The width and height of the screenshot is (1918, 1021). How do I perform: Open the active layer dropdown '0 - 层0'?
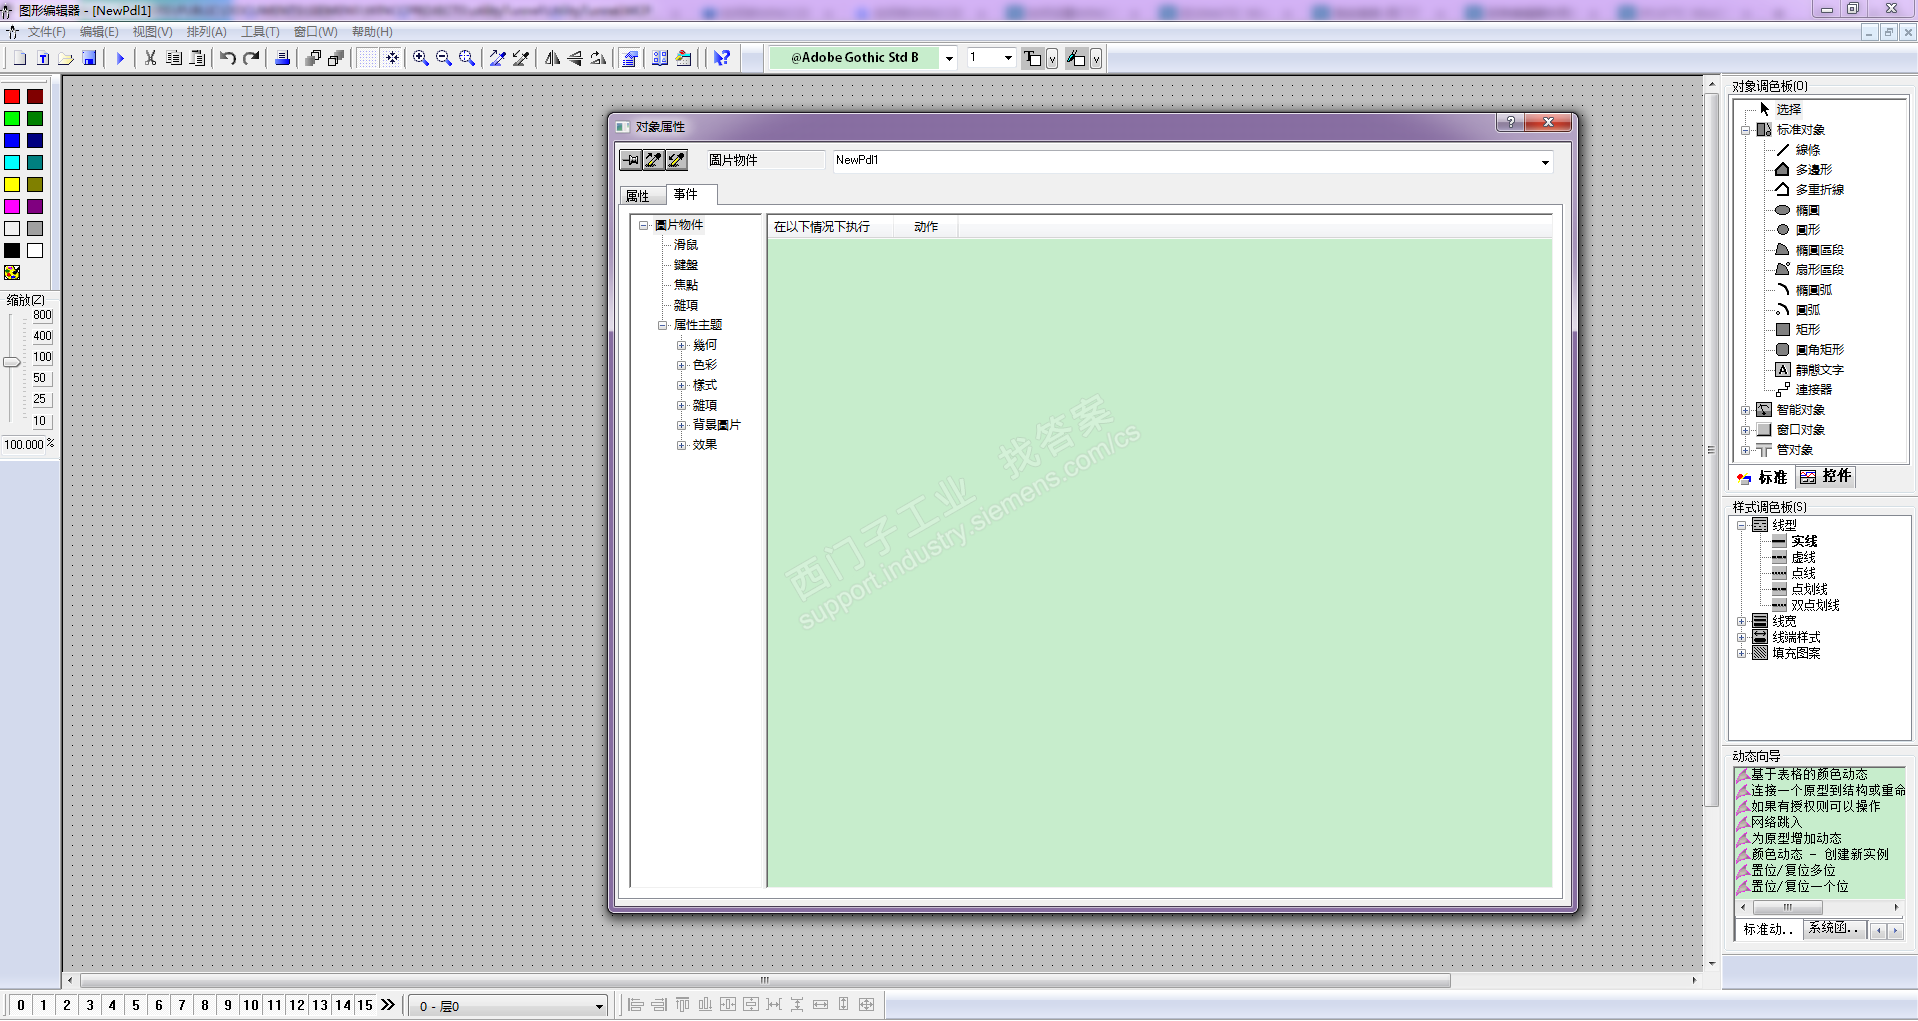click(599, 1006)
